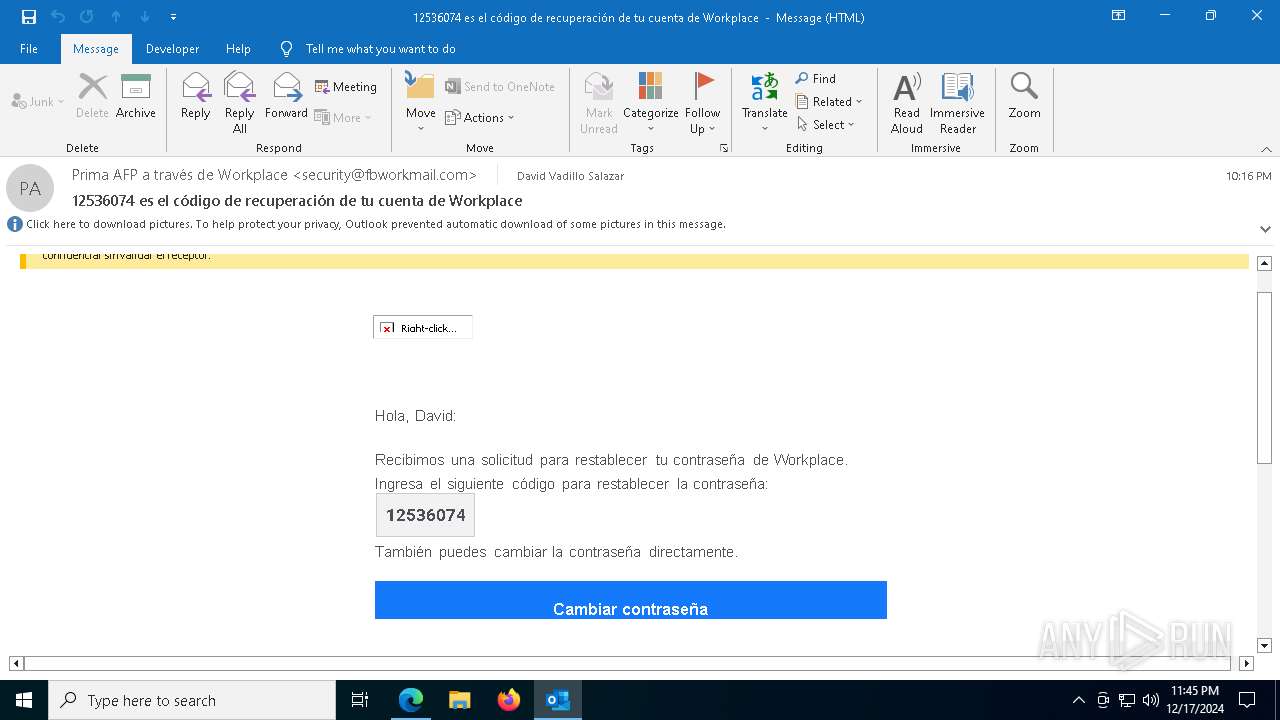
Task: Show hidden system tray icons
Action: pos(1078,700)
